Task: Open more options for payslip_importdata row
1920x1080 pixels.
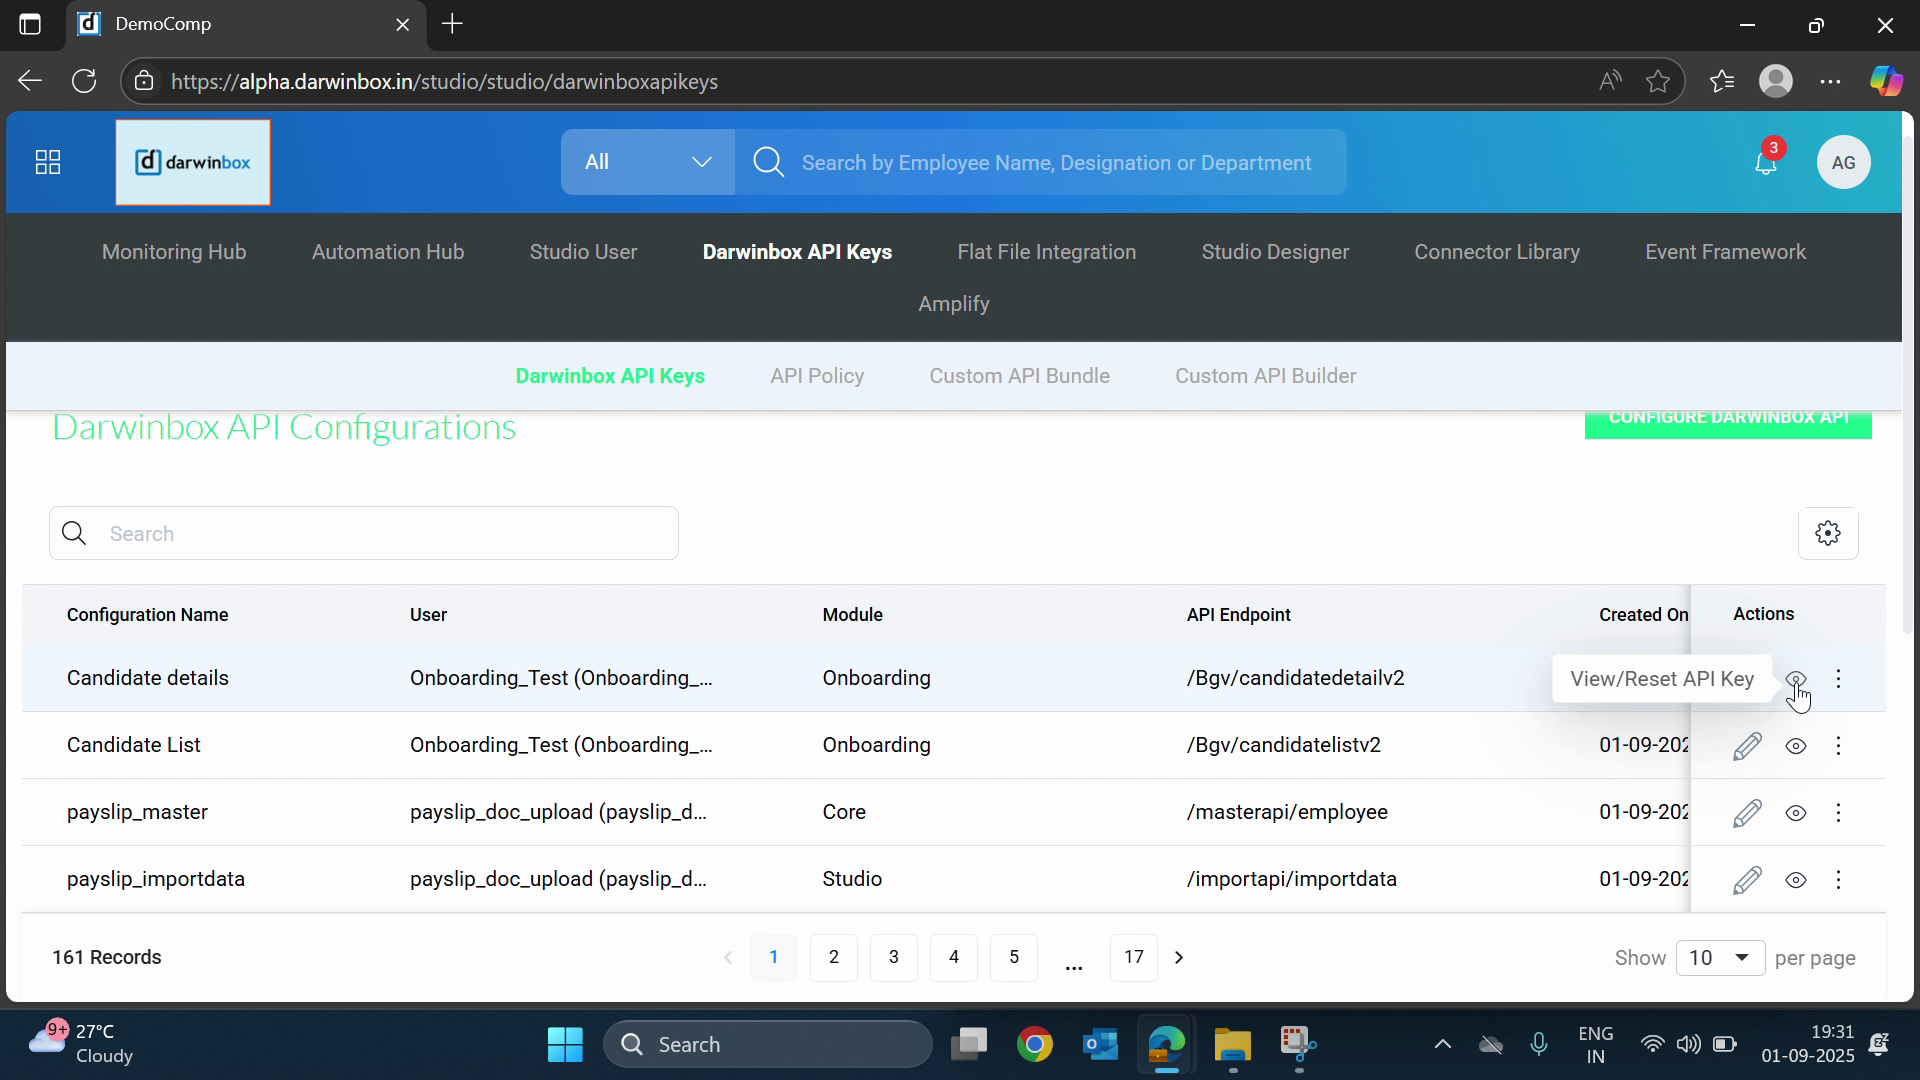Action: pos(1838,880)
